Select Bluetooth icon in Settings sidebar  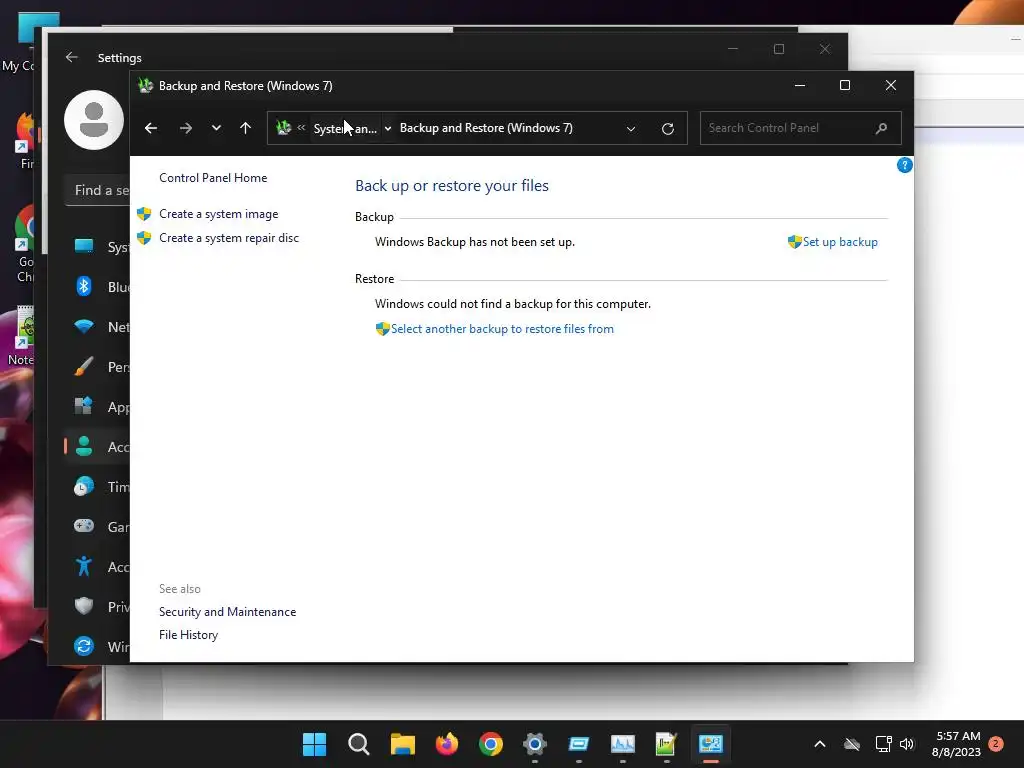tap(84, 286)
